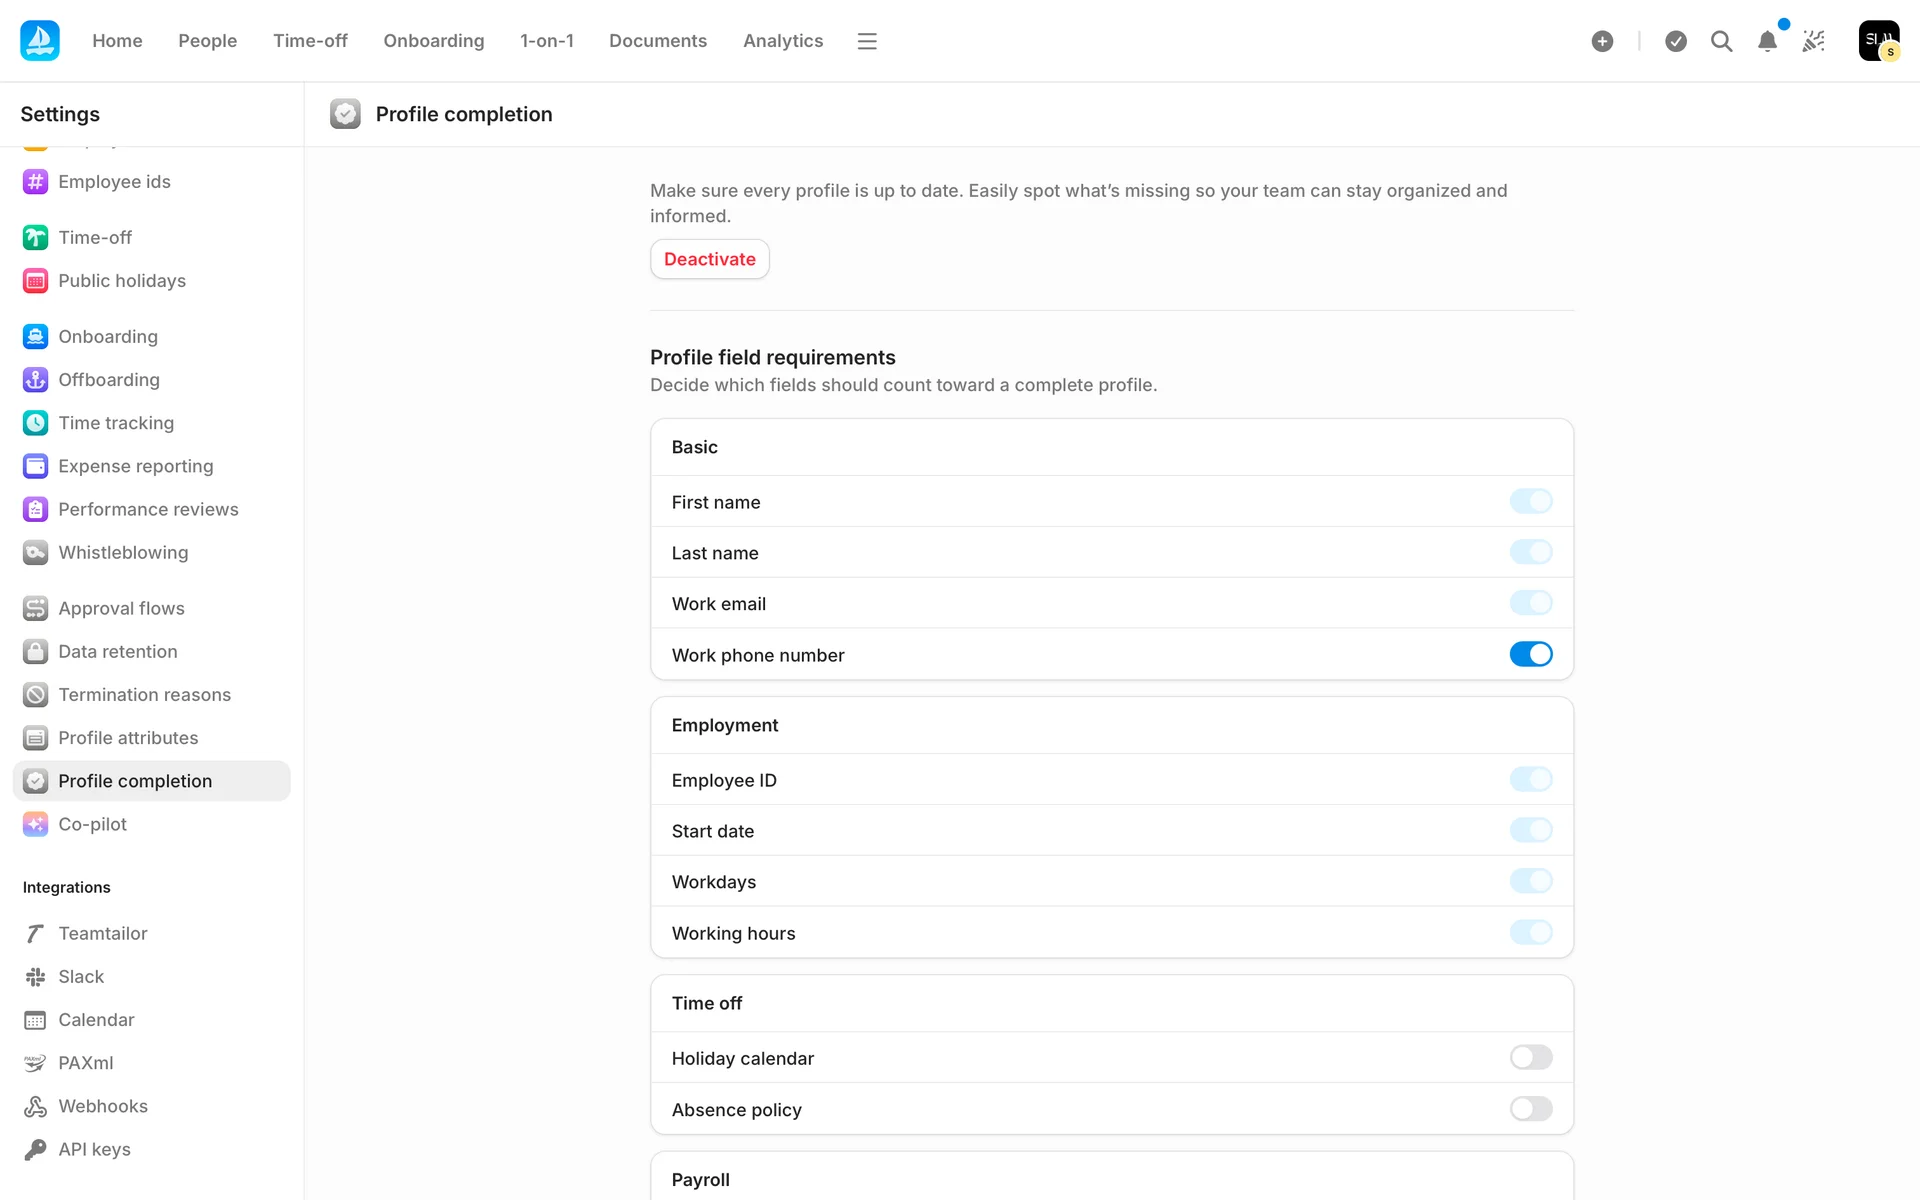This screenshot has height=1200, width=1920.
Task: Click the plus add icon
Action: point(1602,41)
